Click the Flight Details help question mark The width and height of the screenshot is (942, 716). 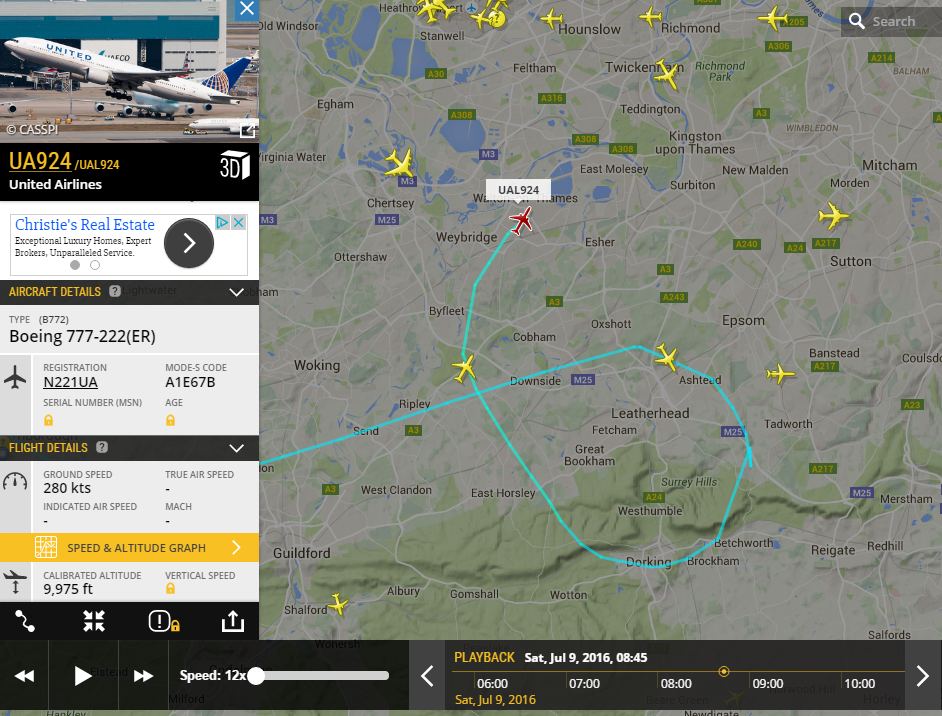click(x=102, y=447)
